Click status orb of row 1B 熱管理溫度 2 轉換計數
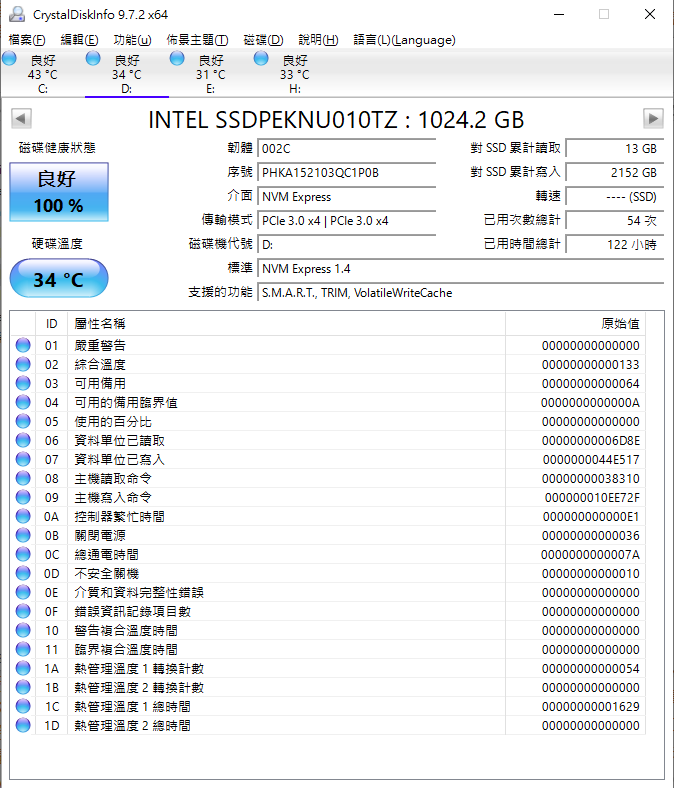The height and width of the screenshot is (788, 674). [x=23, y=687]
